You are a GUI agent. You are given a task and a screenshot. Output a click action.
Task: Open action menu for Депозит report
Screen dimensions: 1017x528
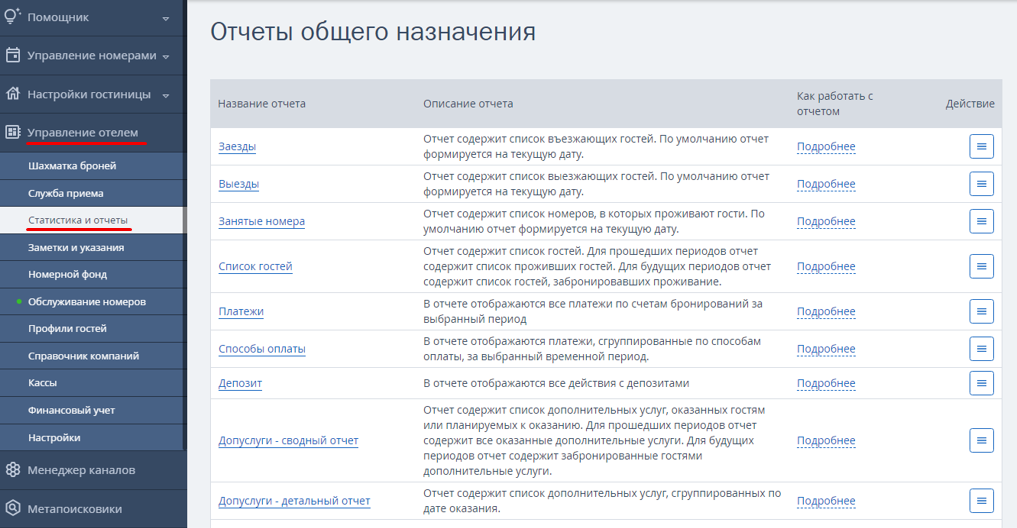[x=981, y=383]
